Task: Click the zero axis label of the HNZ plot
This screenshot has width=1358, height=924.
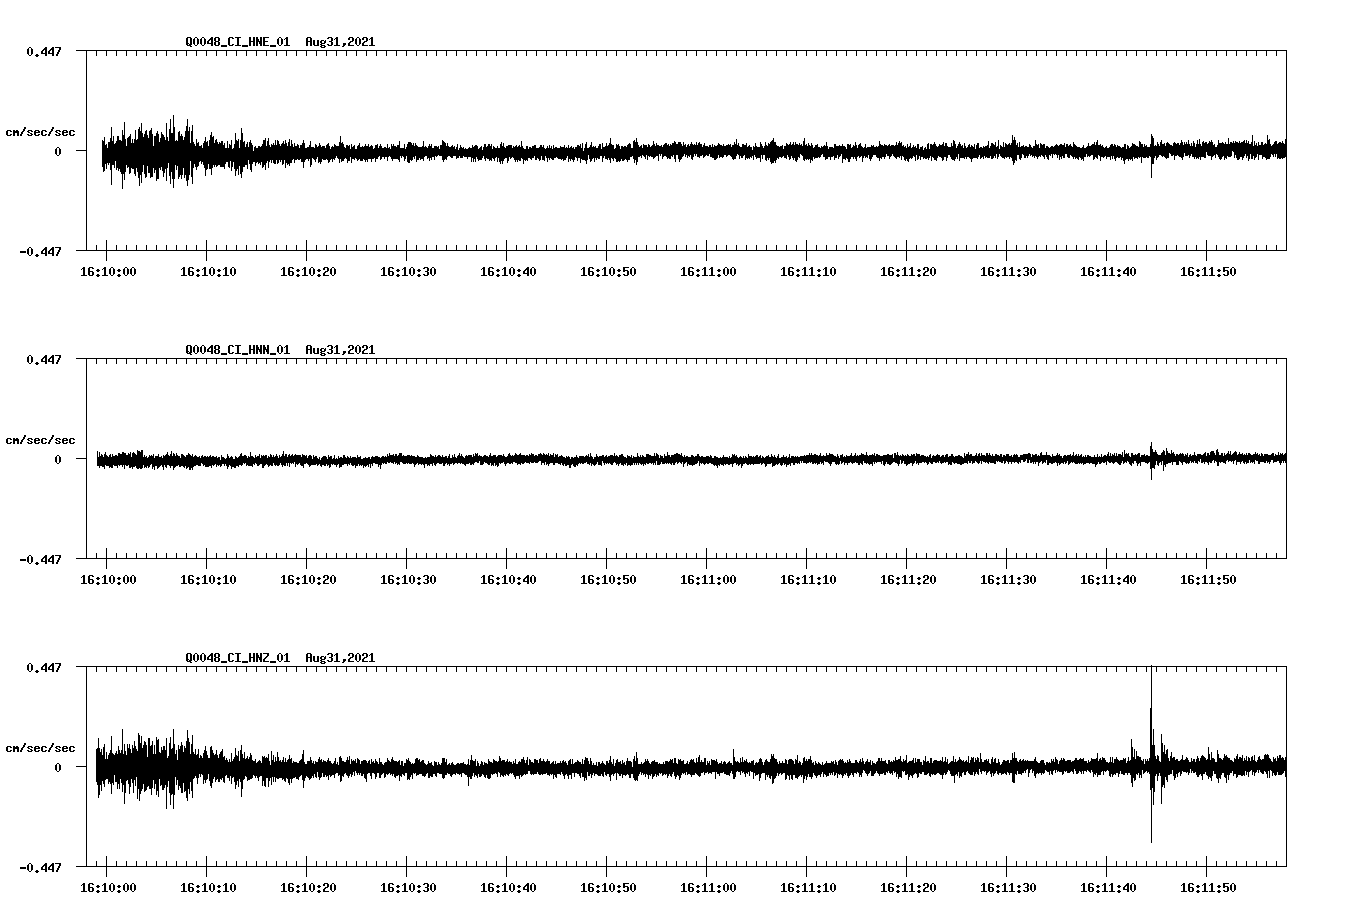Action: pos(57,767)
